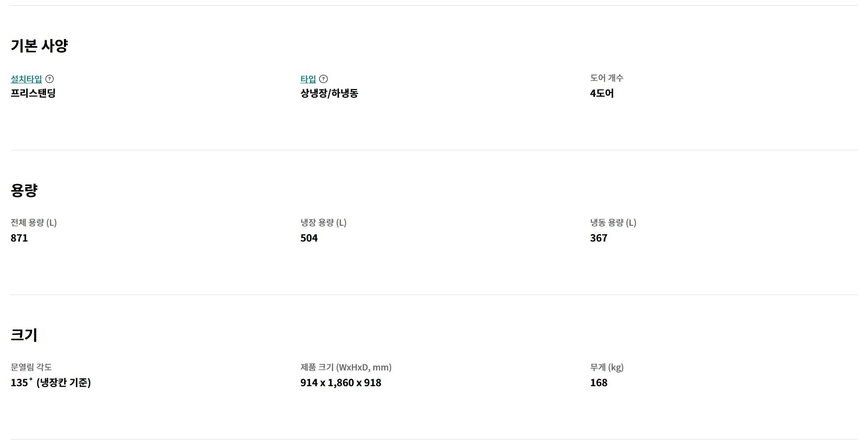Image resolution: width=860 pixels, height=441 pixels.
Task: Click the 도어 개수 label
Action: click(606, 78)
